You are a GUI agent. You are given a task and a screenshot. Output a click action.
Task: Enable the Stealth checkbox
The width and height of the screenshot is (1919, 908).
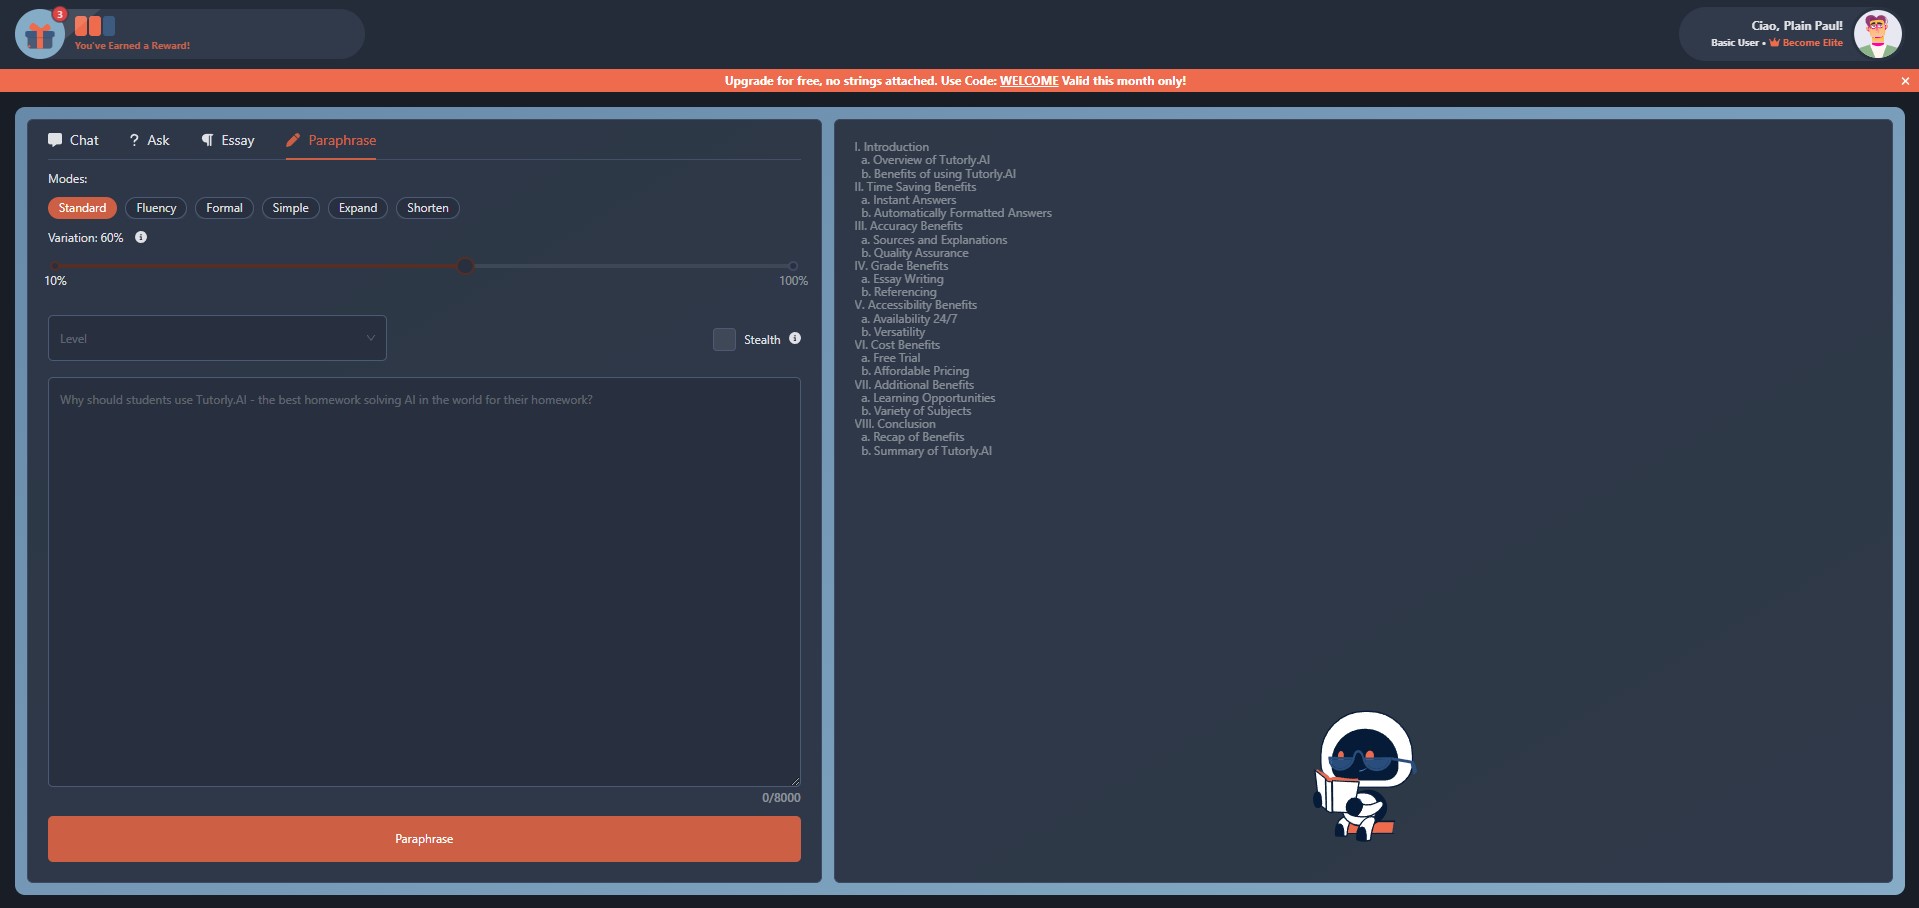tap(724, 339)
